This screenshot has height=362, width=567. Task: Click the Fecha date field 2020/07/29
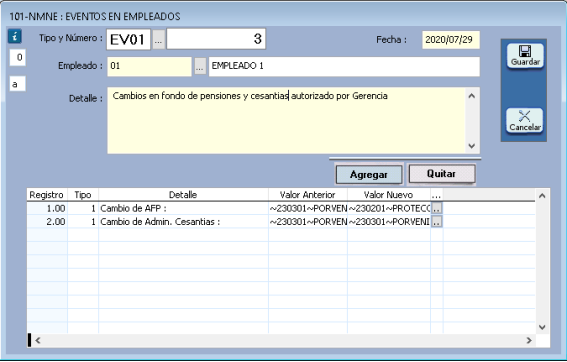(x=451, y=40)
